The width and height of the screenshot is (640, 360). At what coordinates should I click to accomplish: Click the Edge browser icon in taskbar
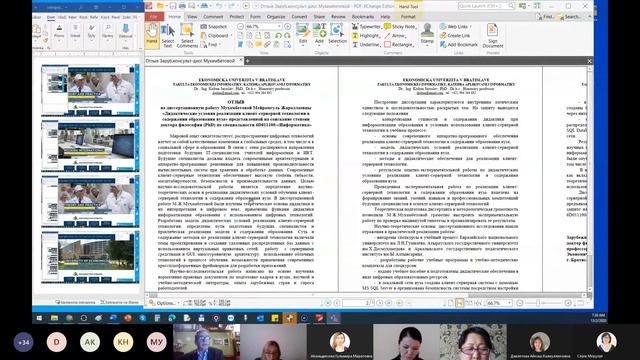point(172,318)
